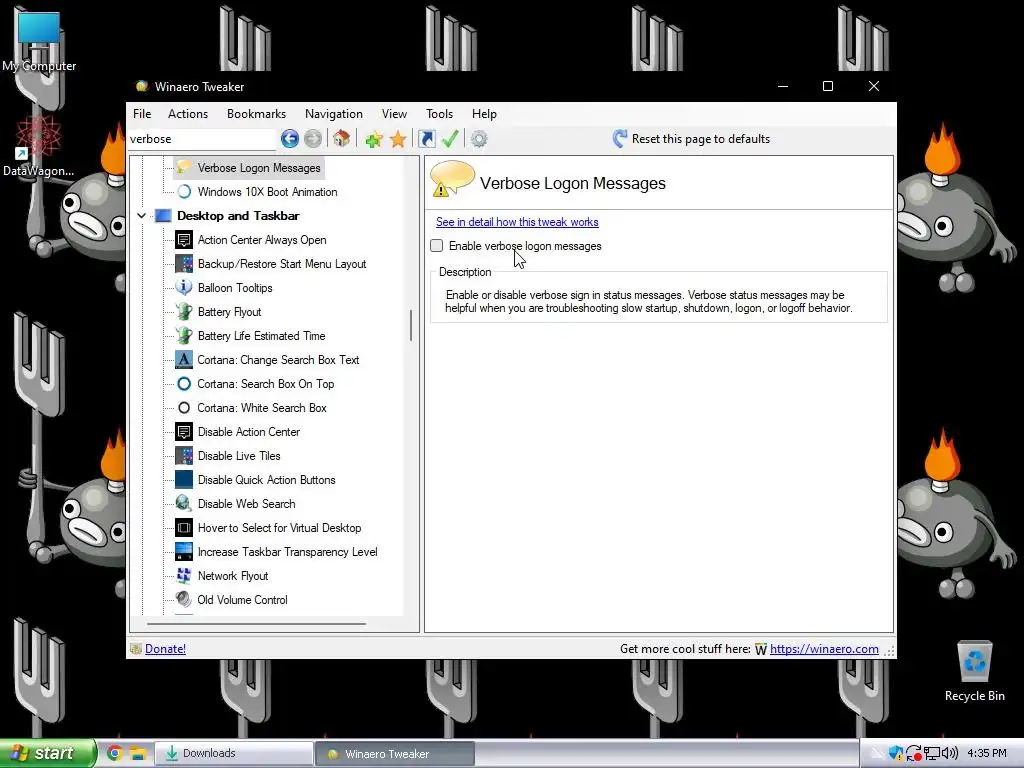This screenshot has width=1024, height=768.
Task: Click the Old Volume Control icon
Action: (184, 600)
